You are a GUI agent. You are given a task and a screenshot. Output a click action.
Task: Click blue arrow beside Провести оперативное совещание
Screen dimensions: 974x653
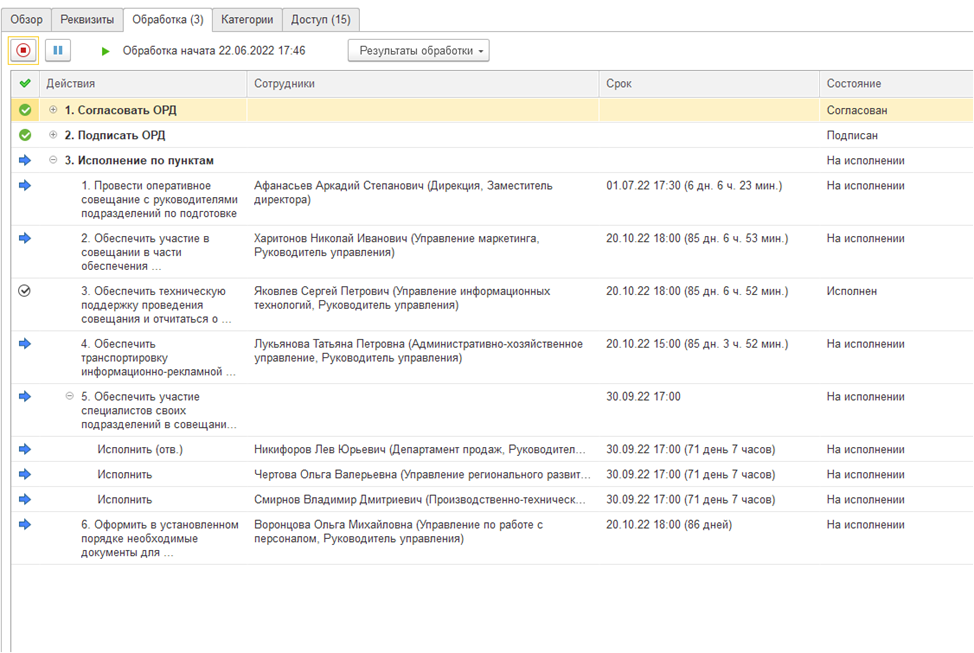tap(25, 185)
